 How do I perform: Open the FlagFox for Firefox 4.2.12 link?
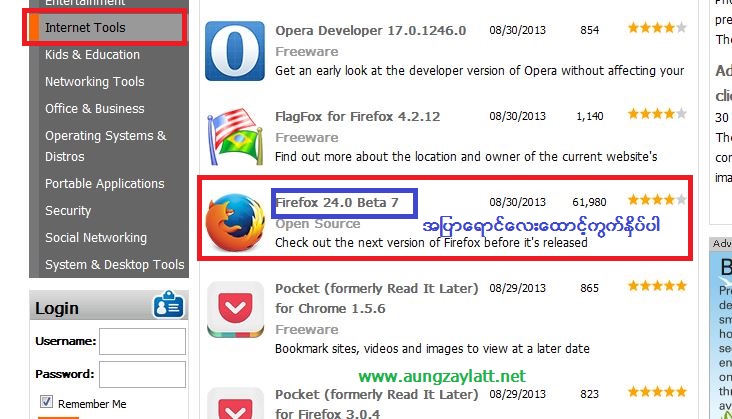358,117
